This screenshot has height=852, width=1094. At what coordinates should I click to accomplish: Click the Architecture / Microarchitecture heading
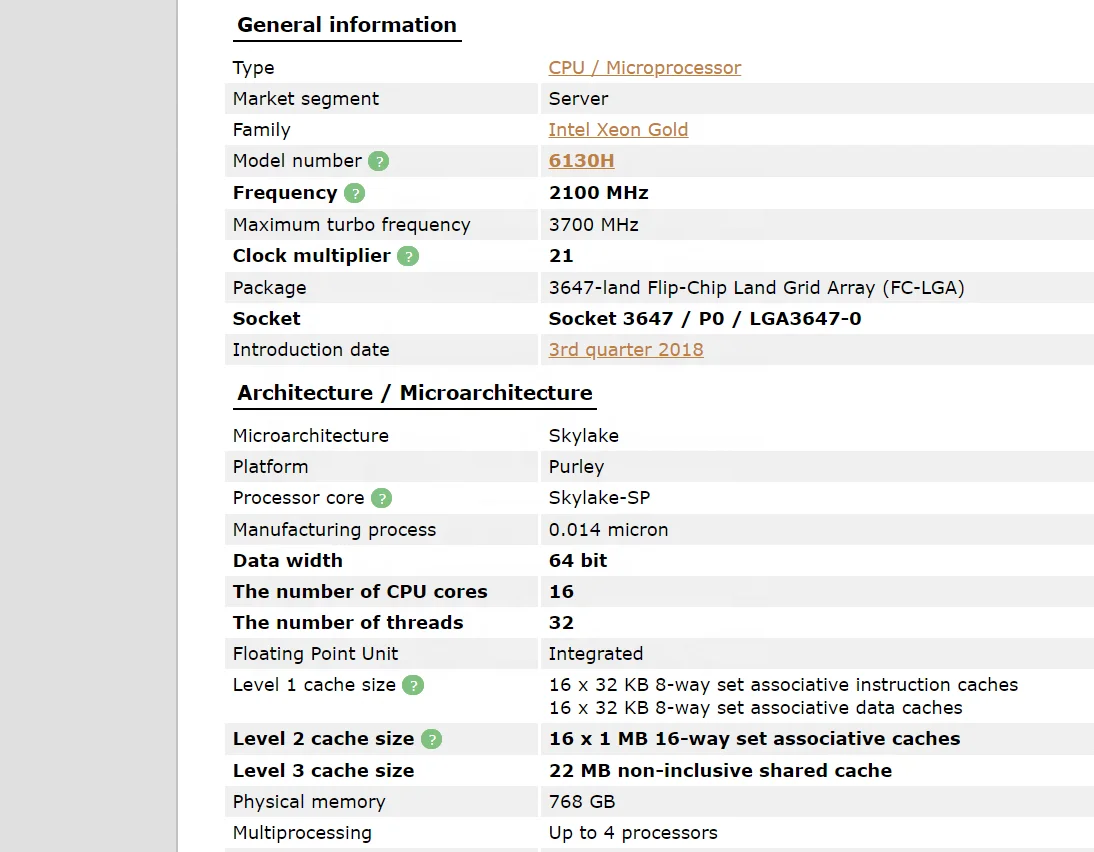[414, 393]
